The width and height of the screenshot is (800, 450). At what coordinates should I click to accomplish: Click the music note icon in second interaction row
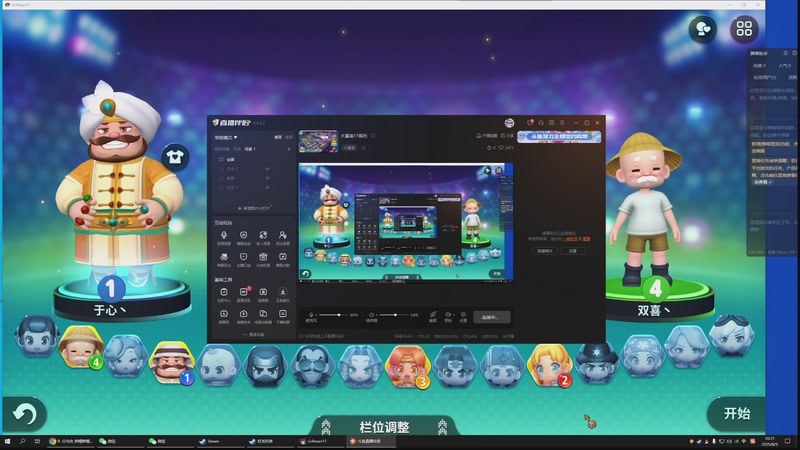283,259
